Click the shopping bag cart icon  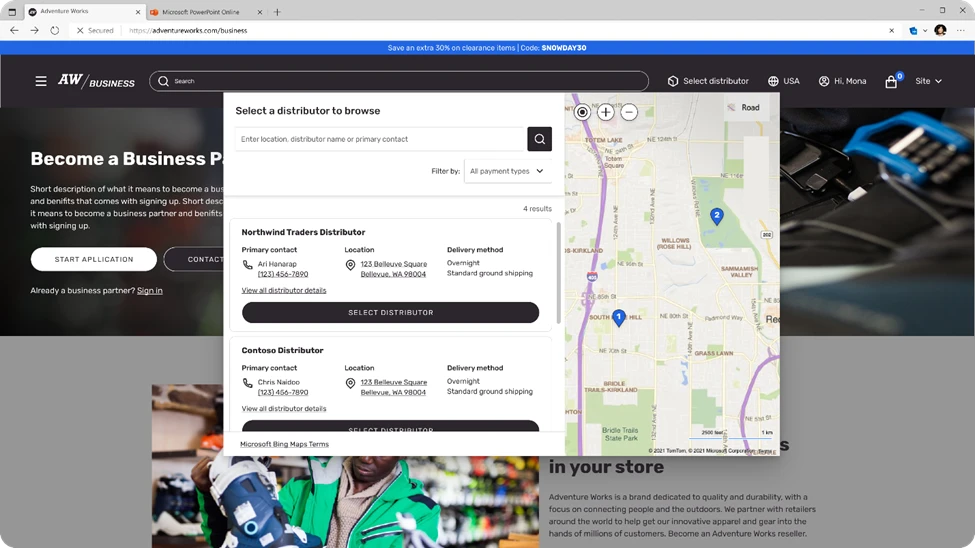(891, 82)
